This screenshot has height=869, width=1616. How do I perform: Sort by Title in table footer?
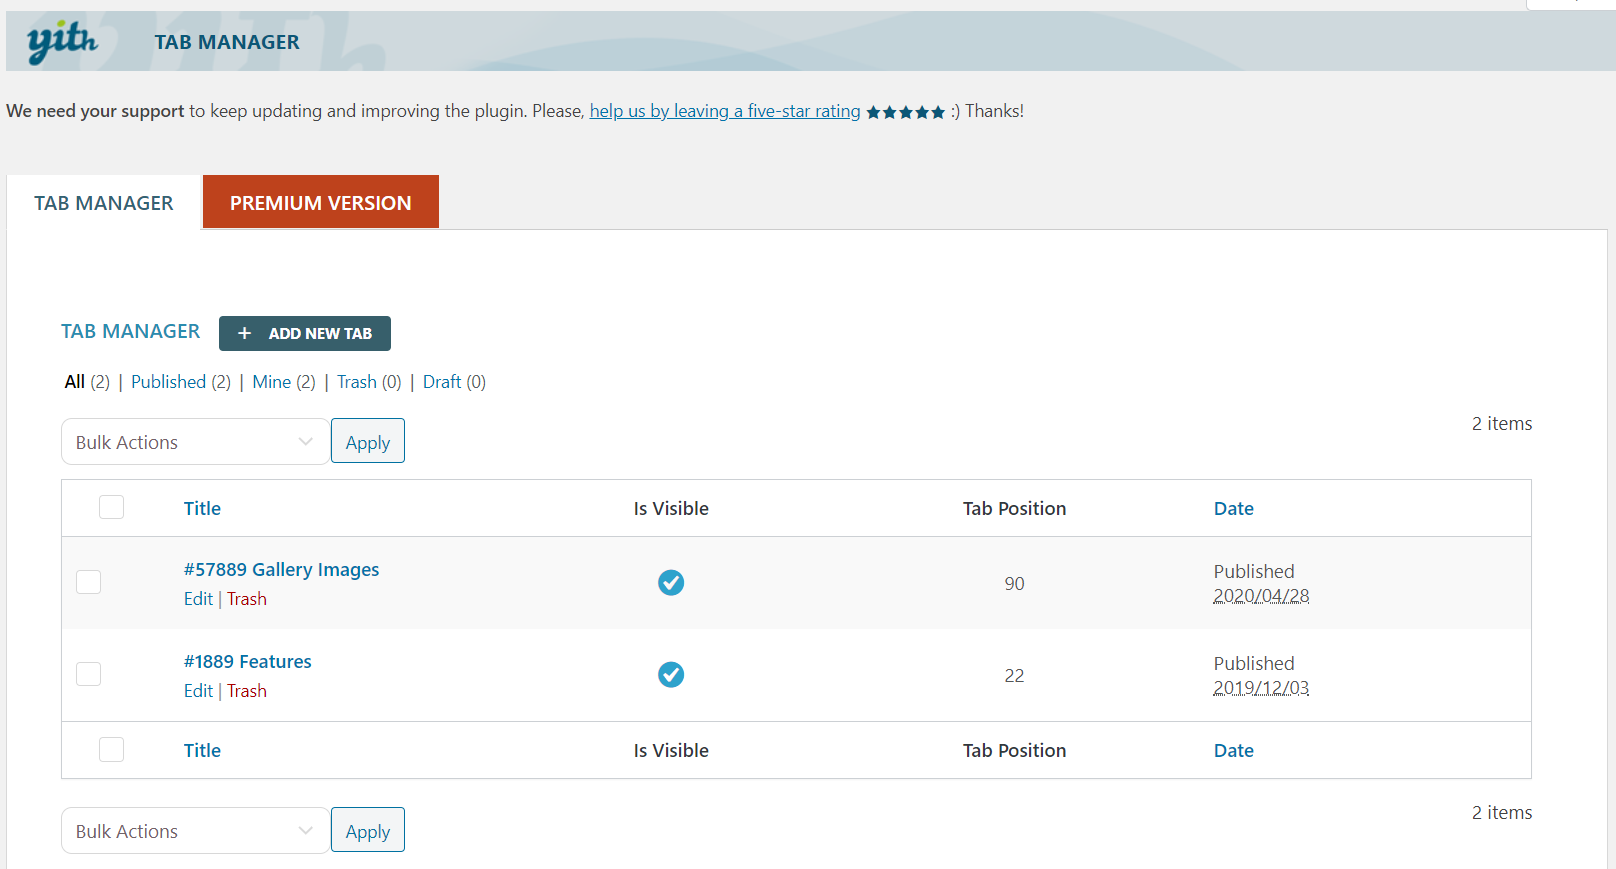202,750
